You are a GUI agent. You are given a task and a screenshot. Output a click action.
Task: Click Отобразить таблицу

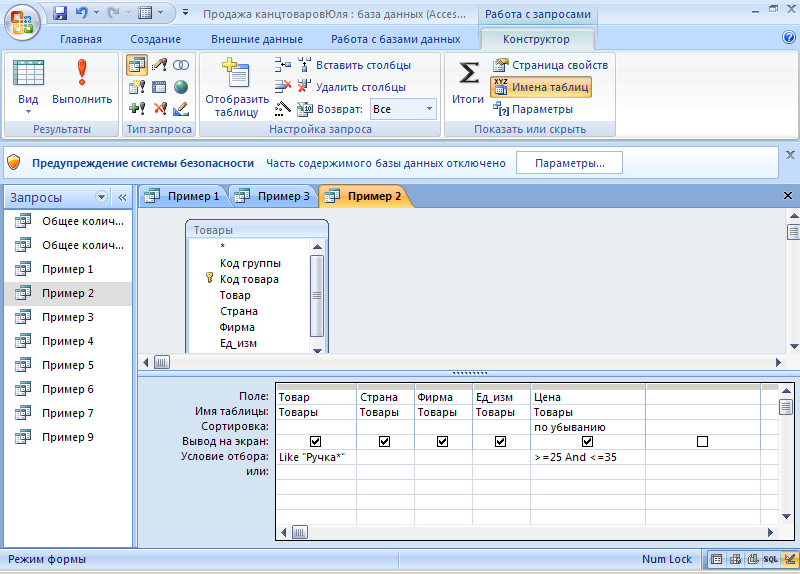(237, 87)
